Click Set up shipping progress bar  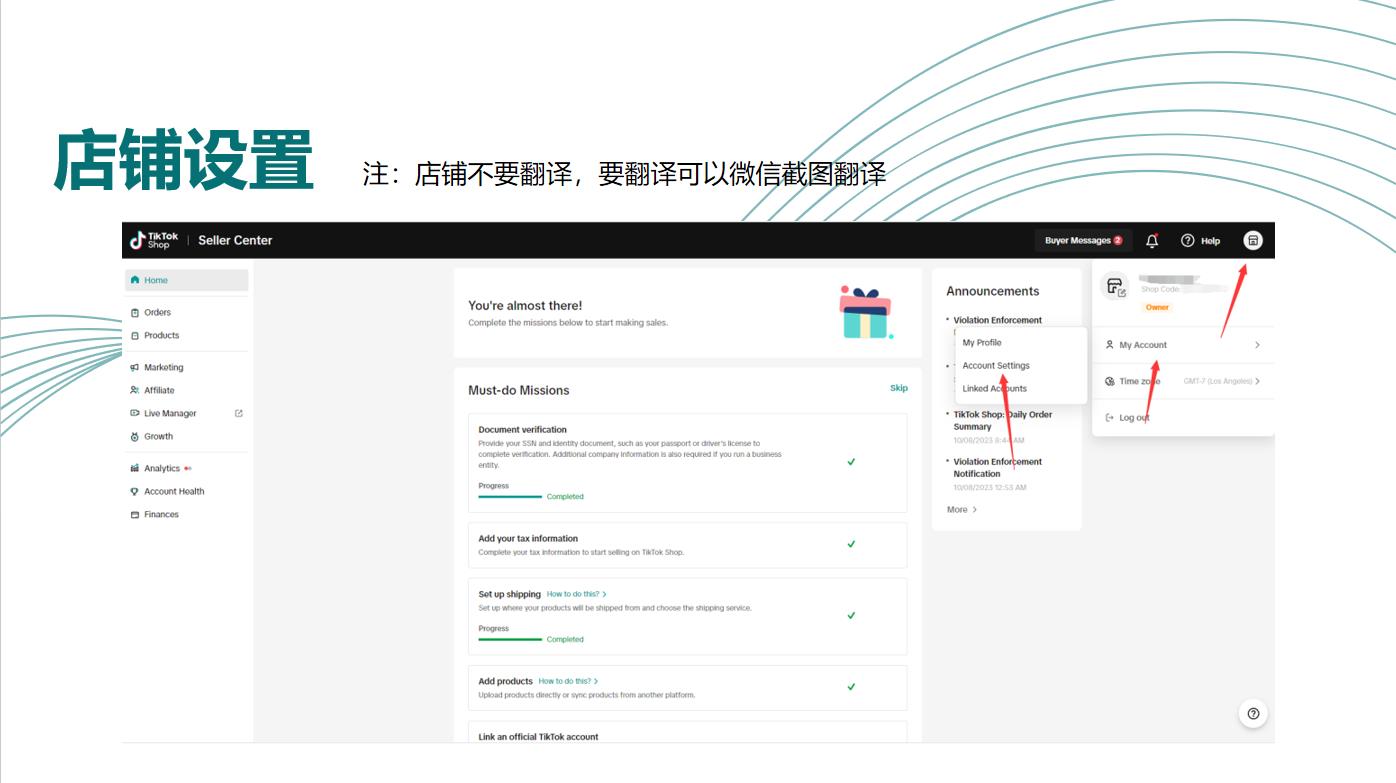510,639
